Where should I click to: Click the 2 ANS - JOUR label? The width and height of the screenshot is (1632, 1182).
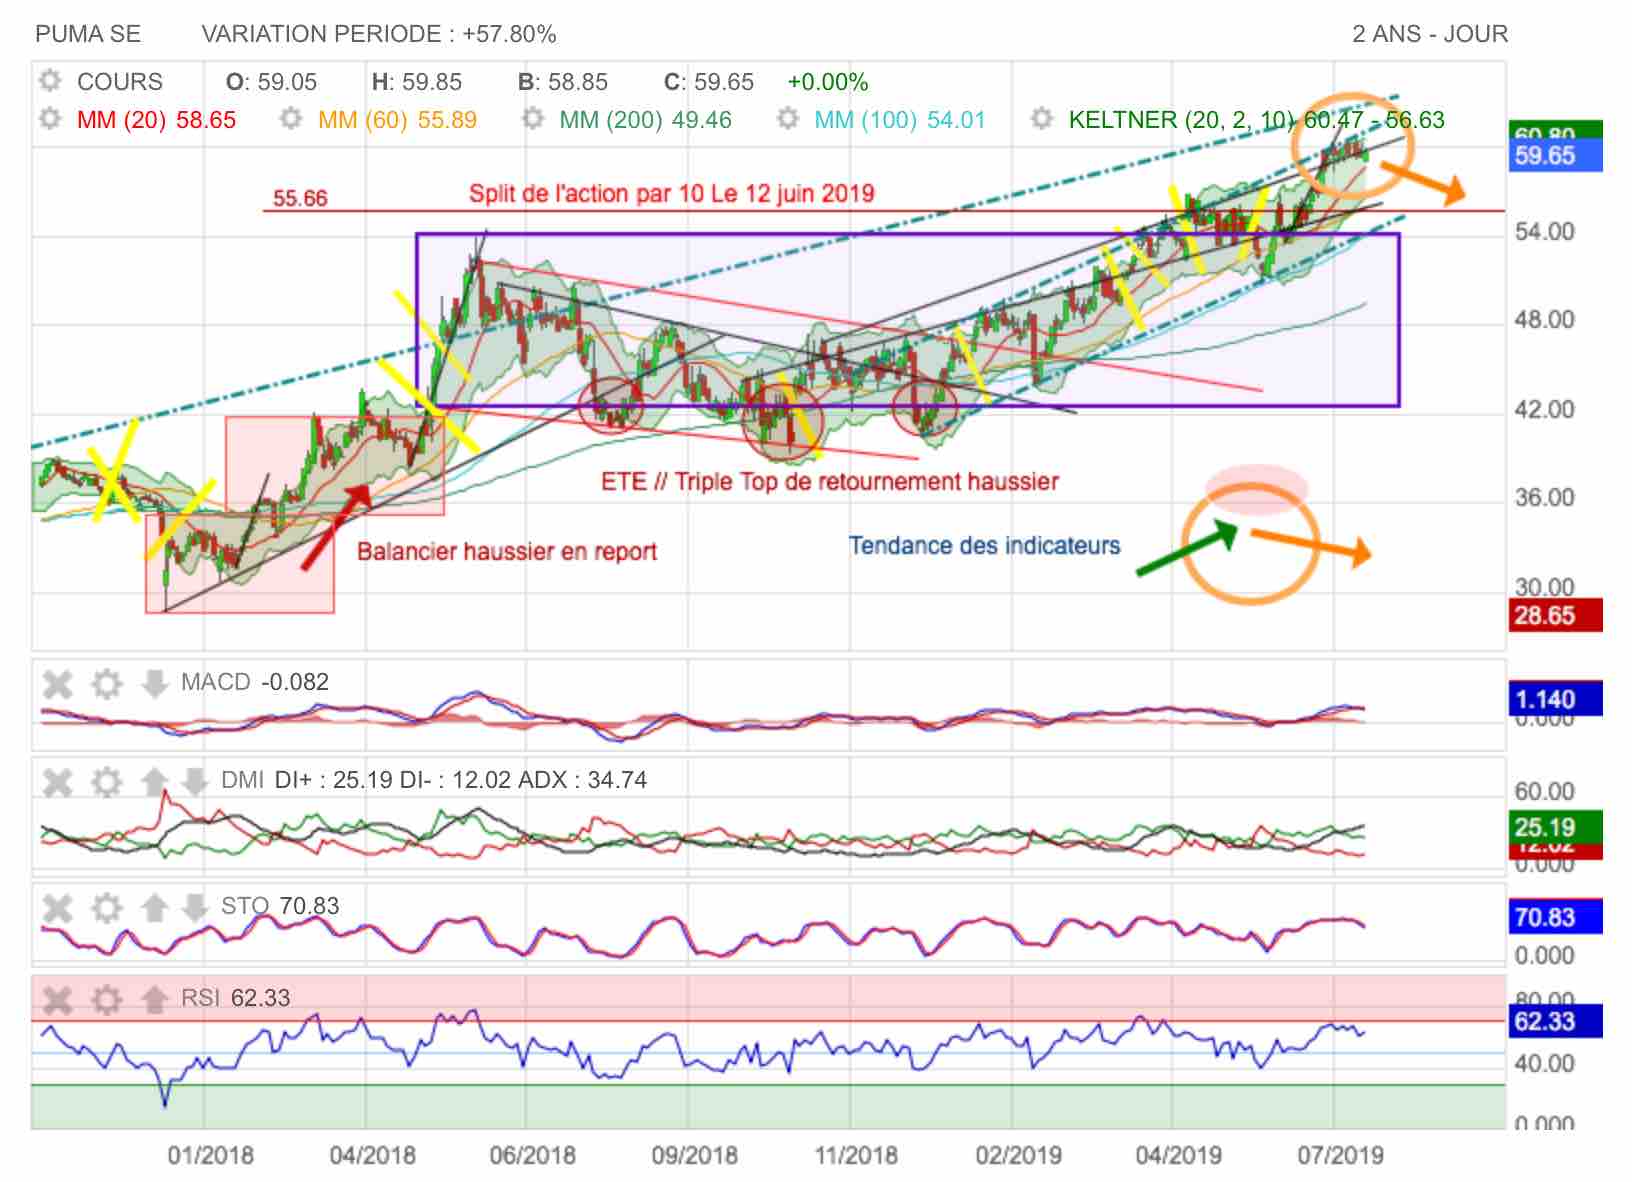[x=1430, y=34]
